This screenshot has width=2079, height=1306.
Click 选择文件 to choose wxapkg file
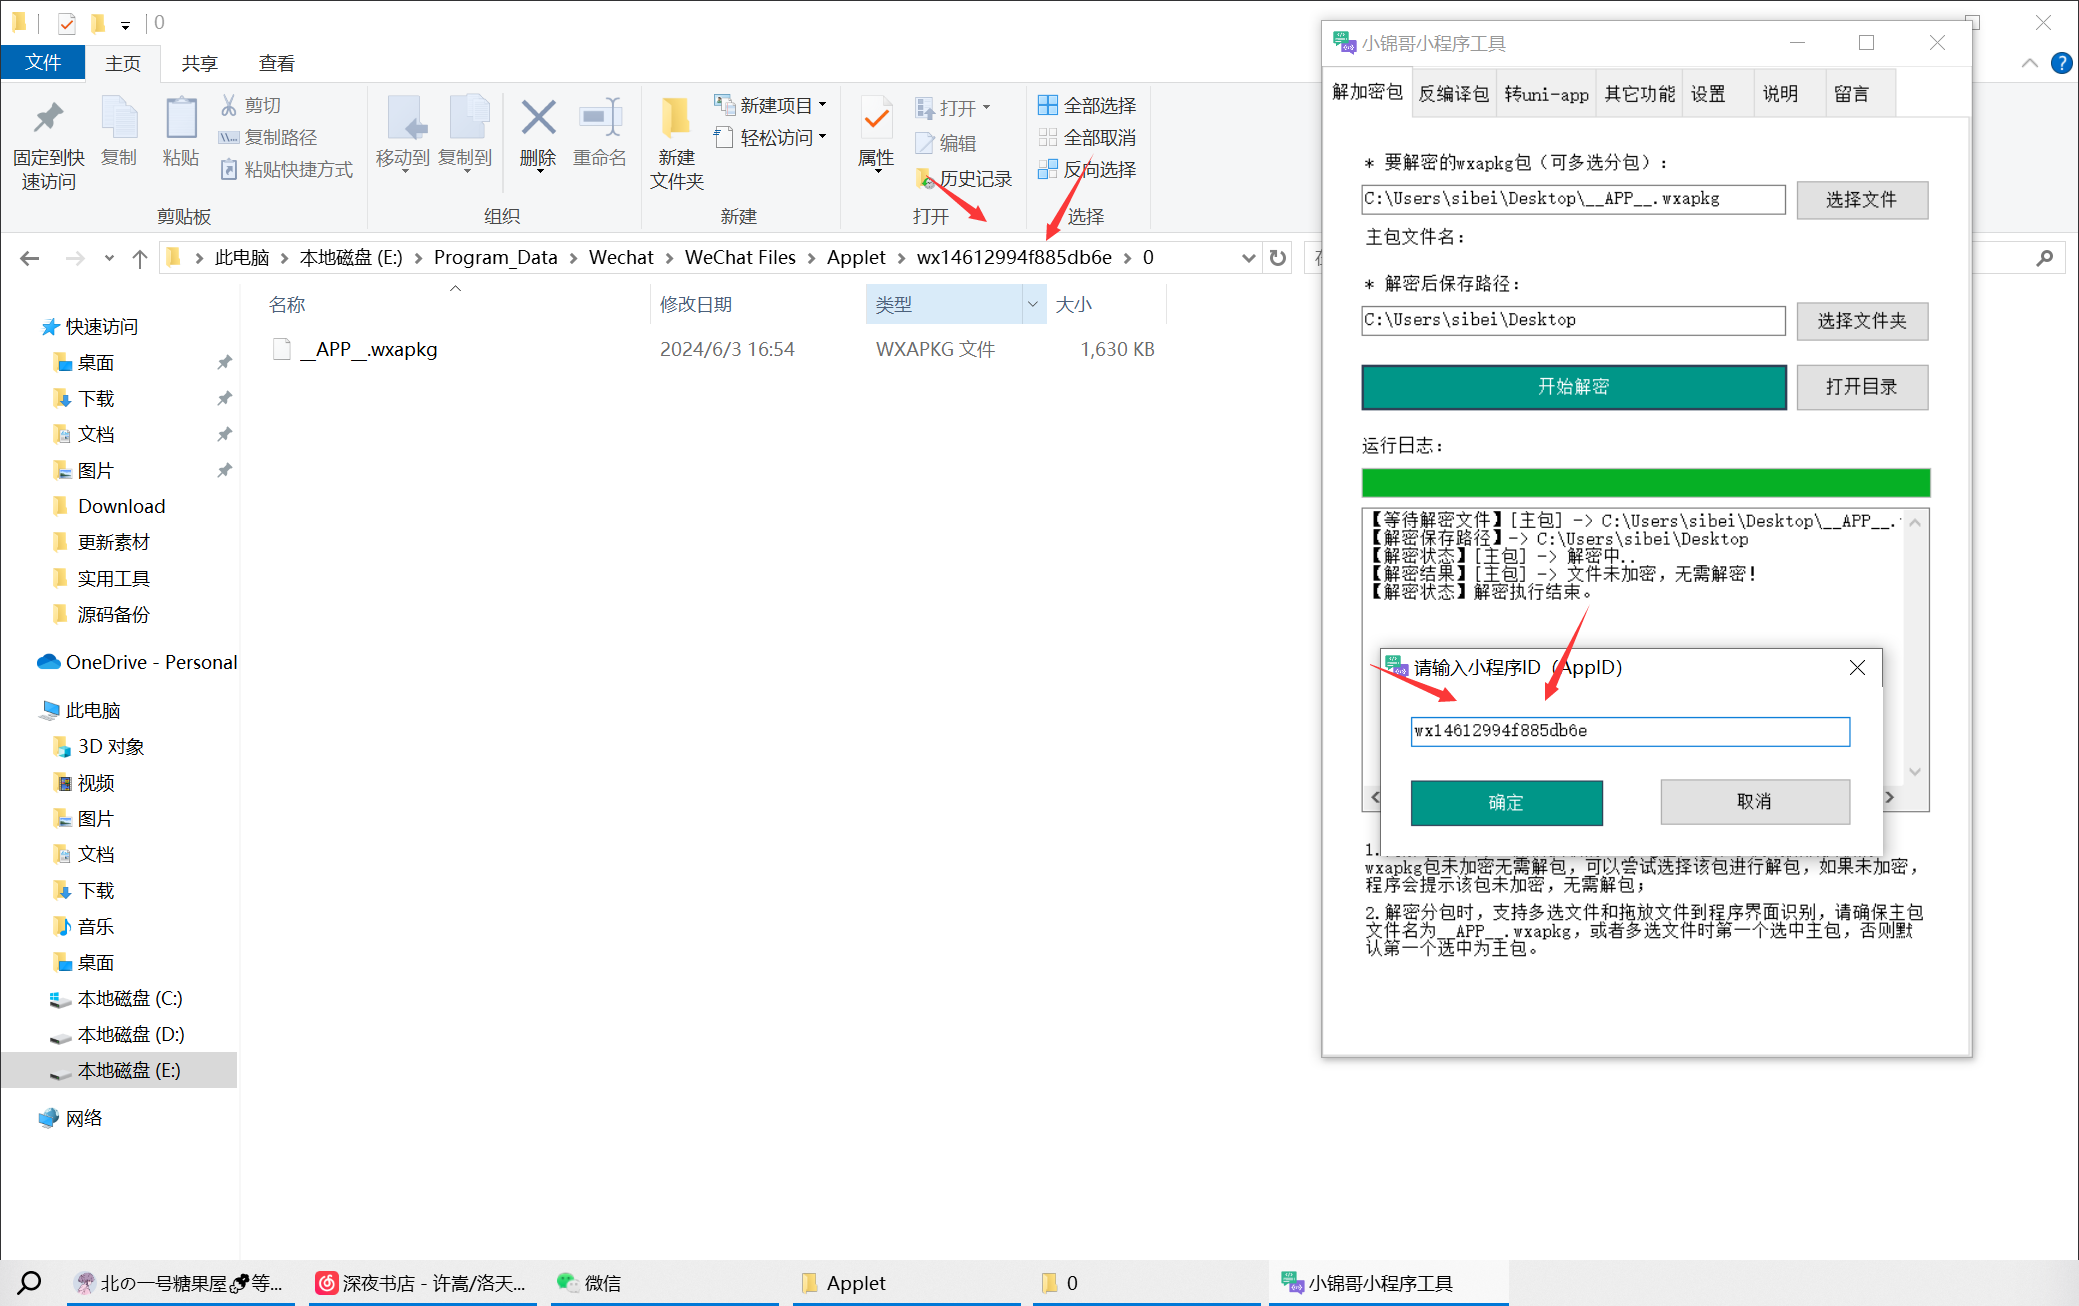point(1862,199)
